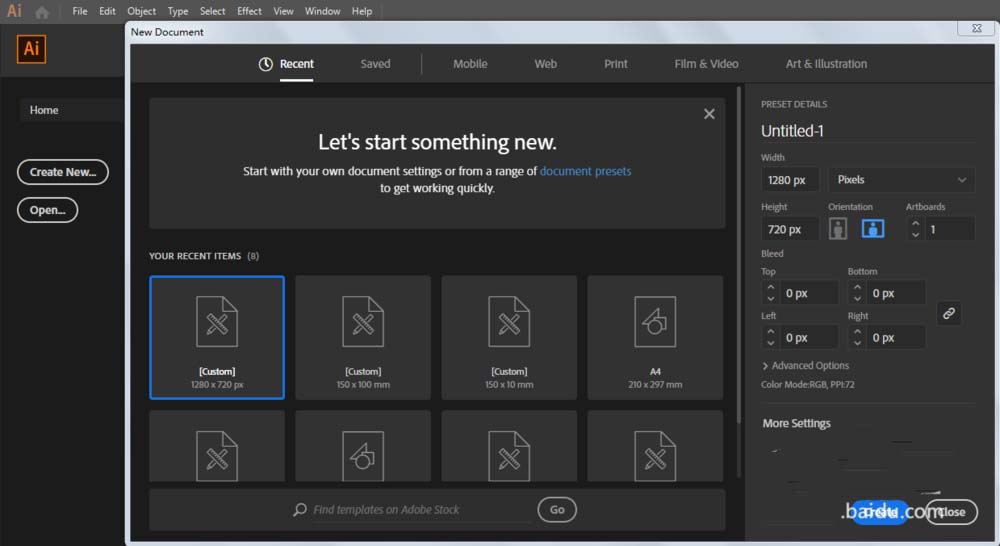Open the Edit menu
This screenshot has height=546, width=1000.
point(107,11)
